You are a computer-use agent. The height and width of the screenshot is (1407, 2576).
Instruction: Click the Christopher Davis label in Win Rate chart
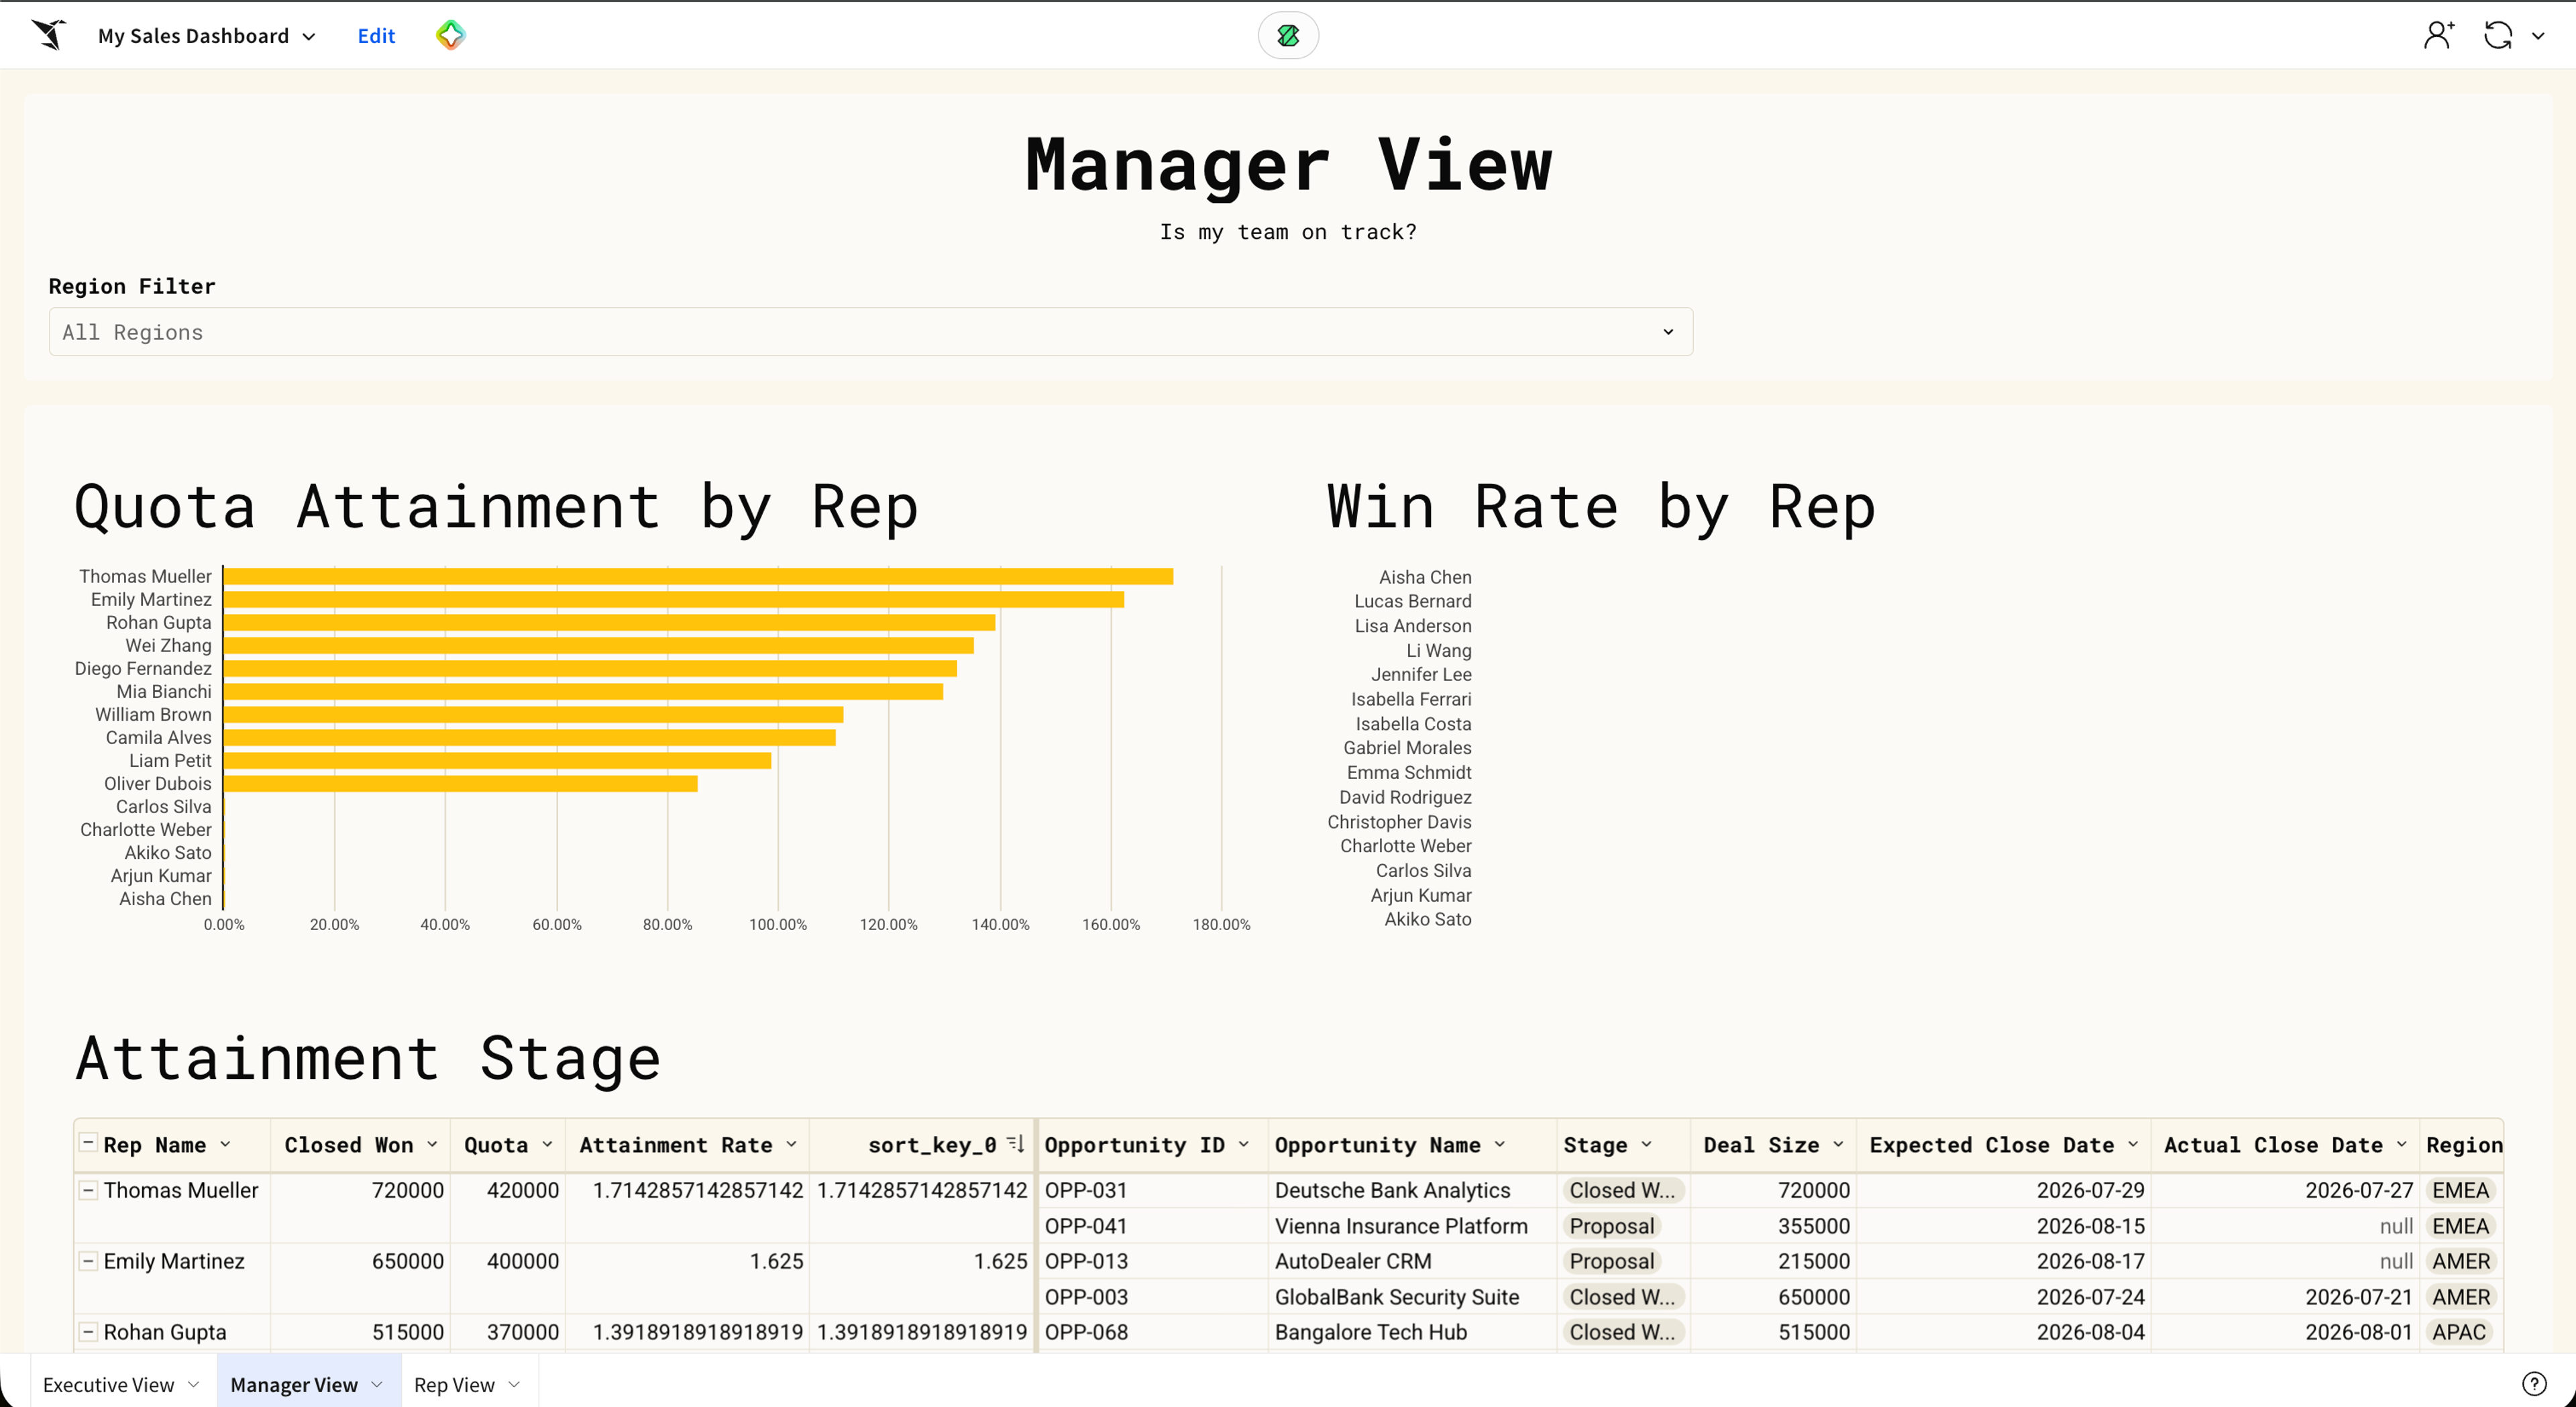point(1399,821)
